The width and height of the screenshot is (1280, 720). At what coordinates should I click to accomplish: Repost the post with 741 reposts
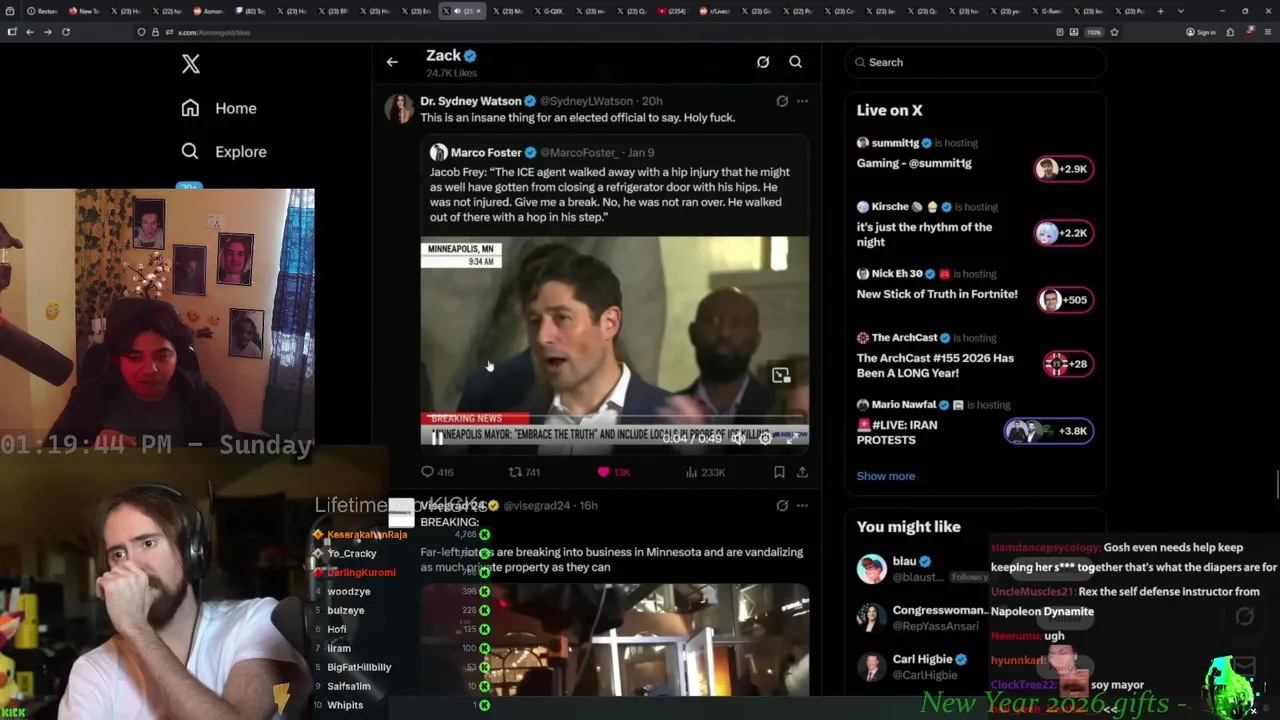[x=525, y=472]
